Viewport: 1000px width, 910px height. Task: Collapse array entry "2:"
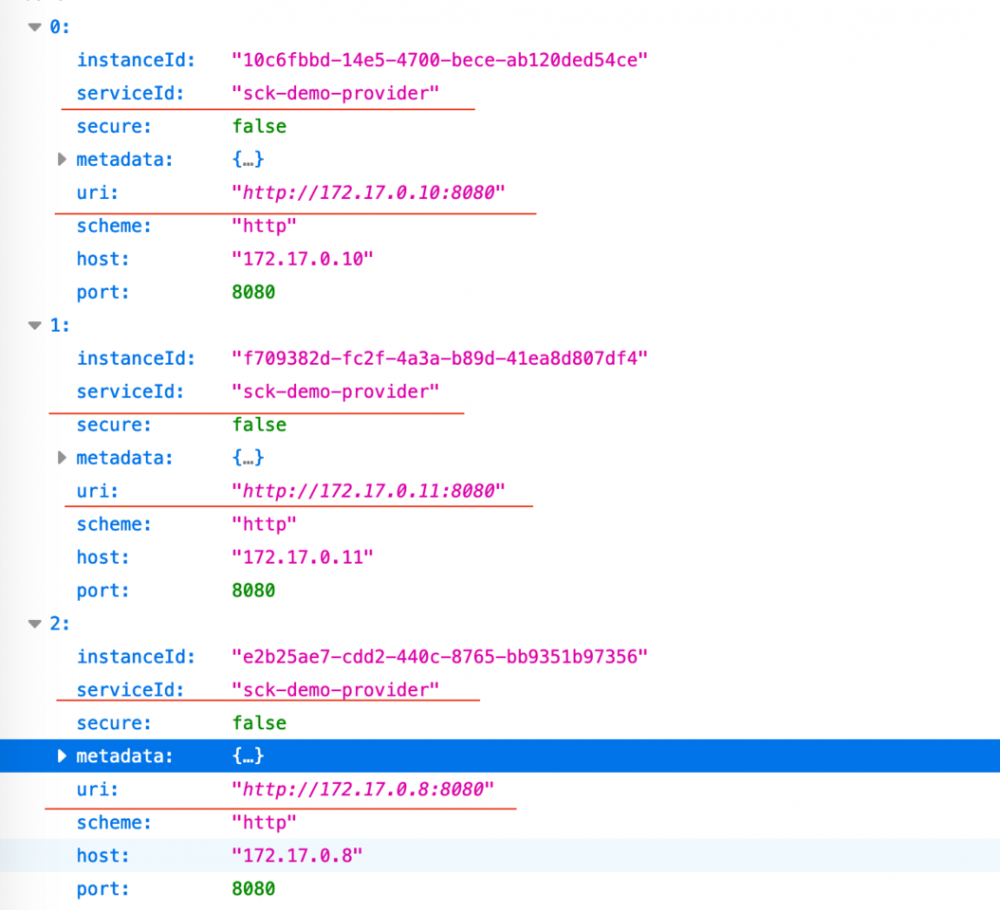(x=35, y=623)
